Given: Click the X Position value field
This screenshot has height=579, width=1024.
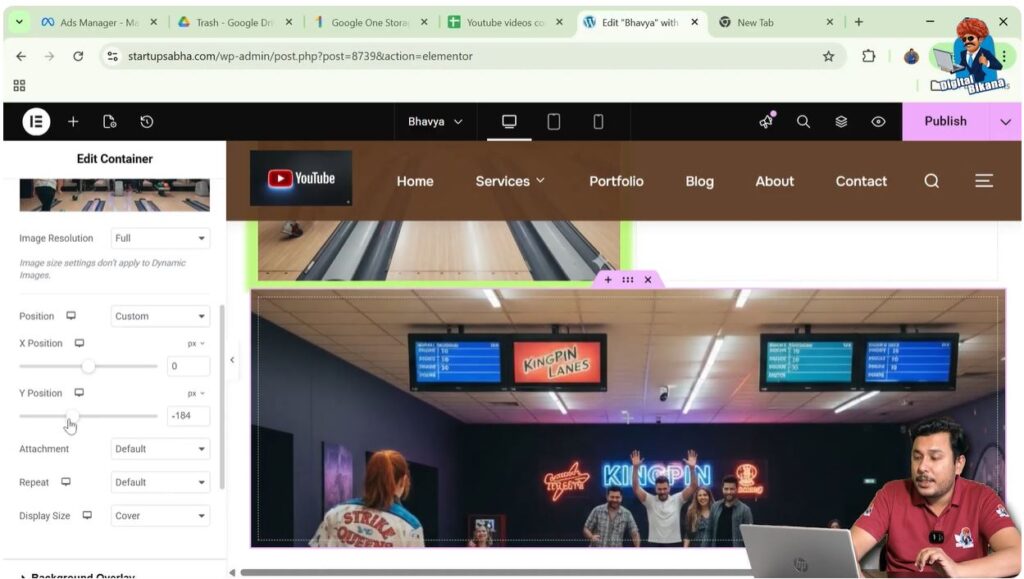Looking at the screenshot, I should [187, 367].
